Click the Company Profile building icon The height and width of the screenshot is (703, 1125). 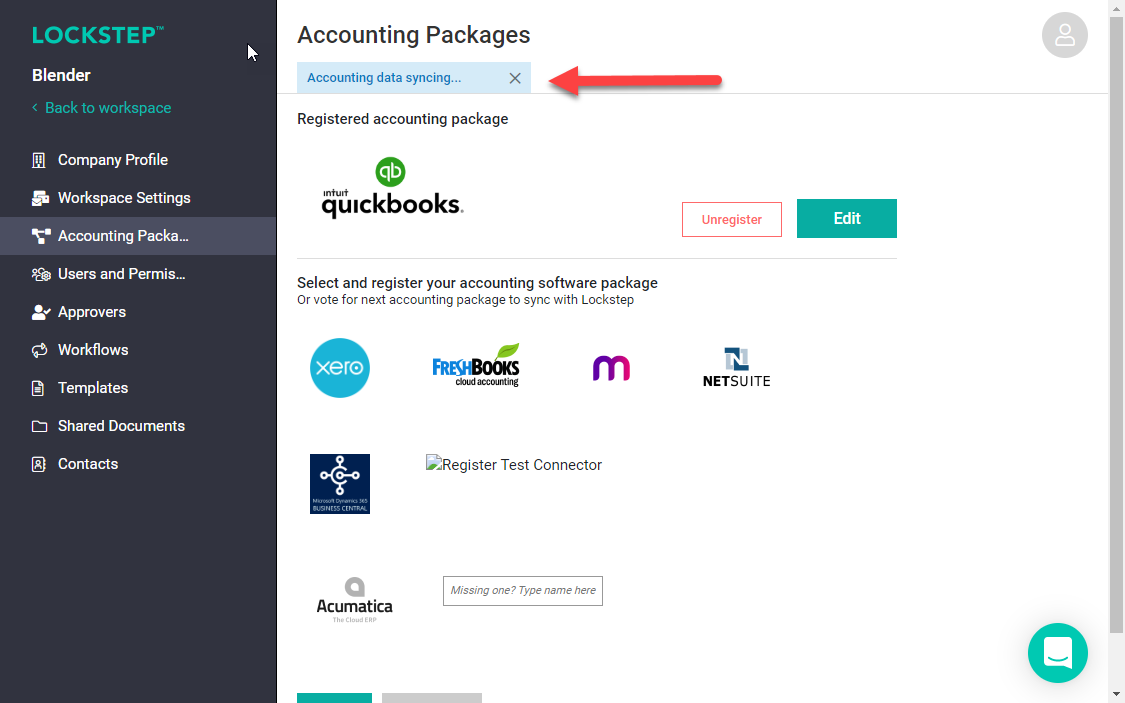click(x=39, y=160)
